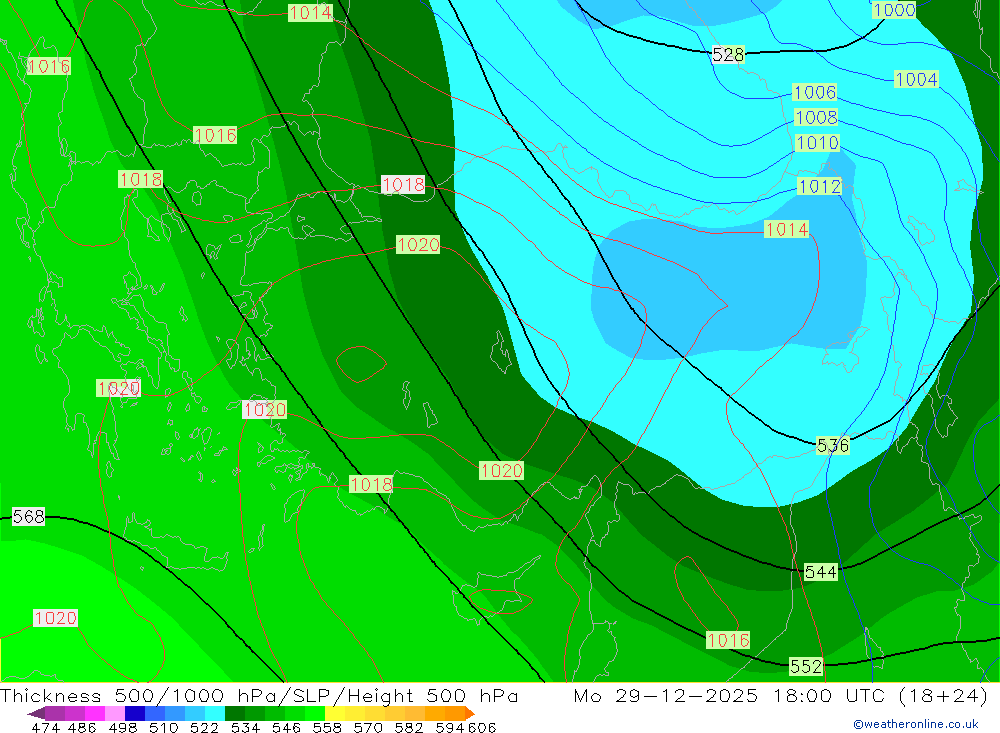Click the 552 height contour label
Image resolution: width=1000 pixels, height=733 pixels.
[806, 667]
